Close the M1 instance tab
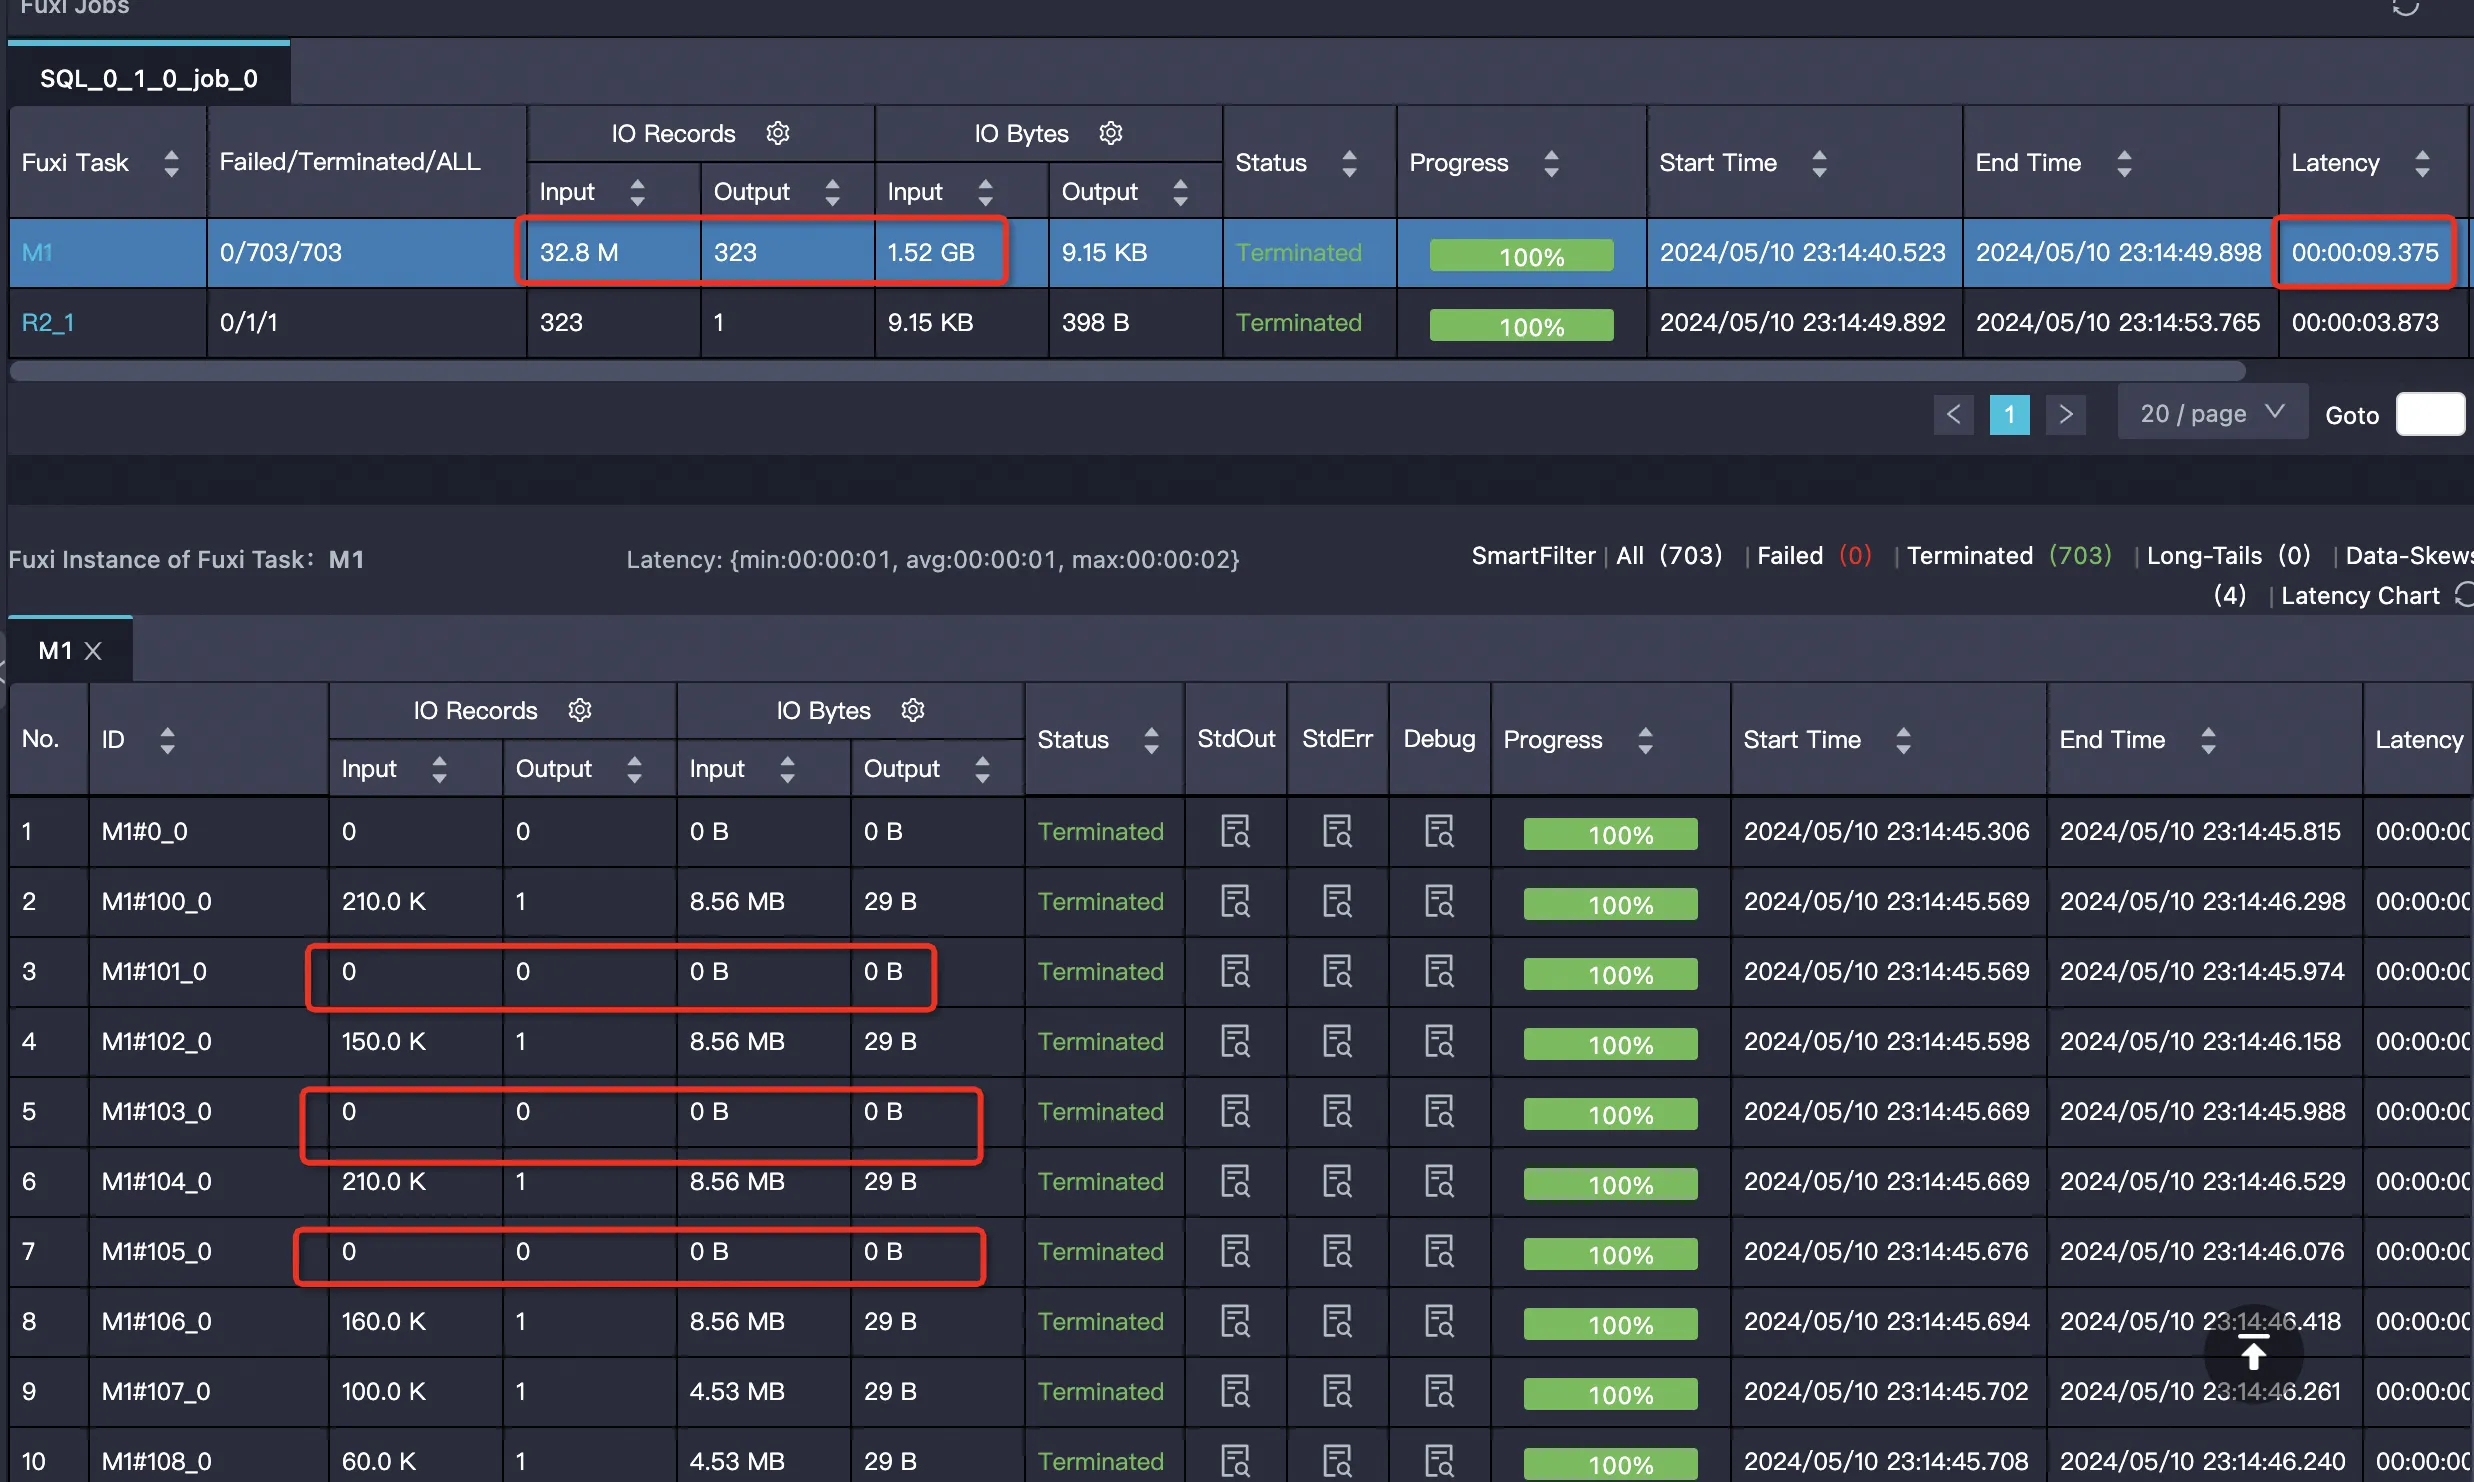2474x1482 pixels. click(x=94, y=651)
